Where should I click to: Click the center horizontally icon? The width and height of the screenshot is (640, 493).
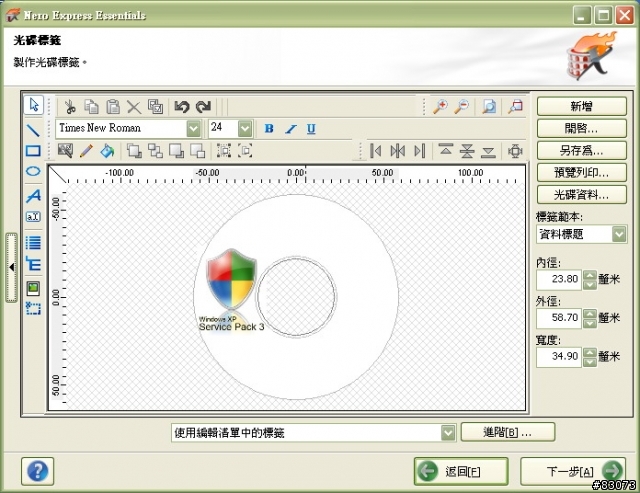pyautogui.click(x=398, y=151)
